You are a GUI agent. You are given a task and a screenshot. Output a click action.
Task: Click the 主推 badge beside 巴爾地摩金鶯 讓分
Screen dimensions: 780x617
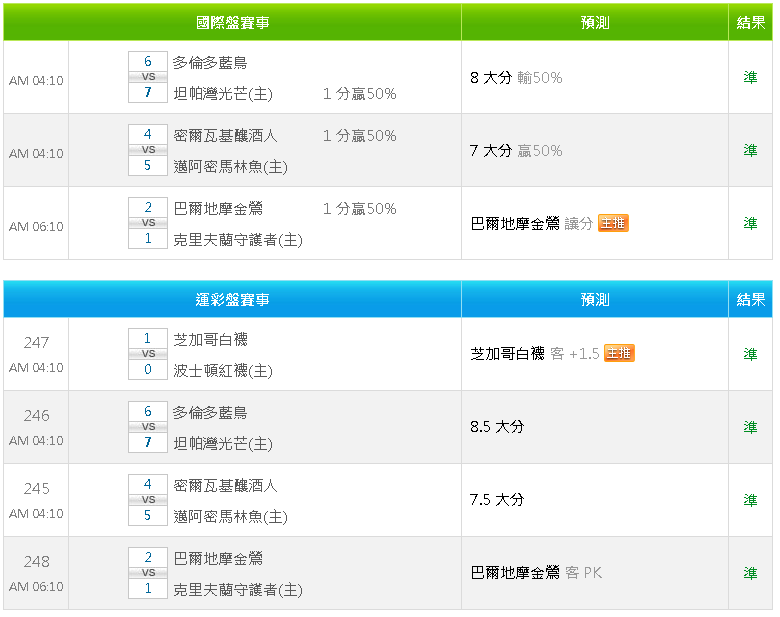pos(613,223)
